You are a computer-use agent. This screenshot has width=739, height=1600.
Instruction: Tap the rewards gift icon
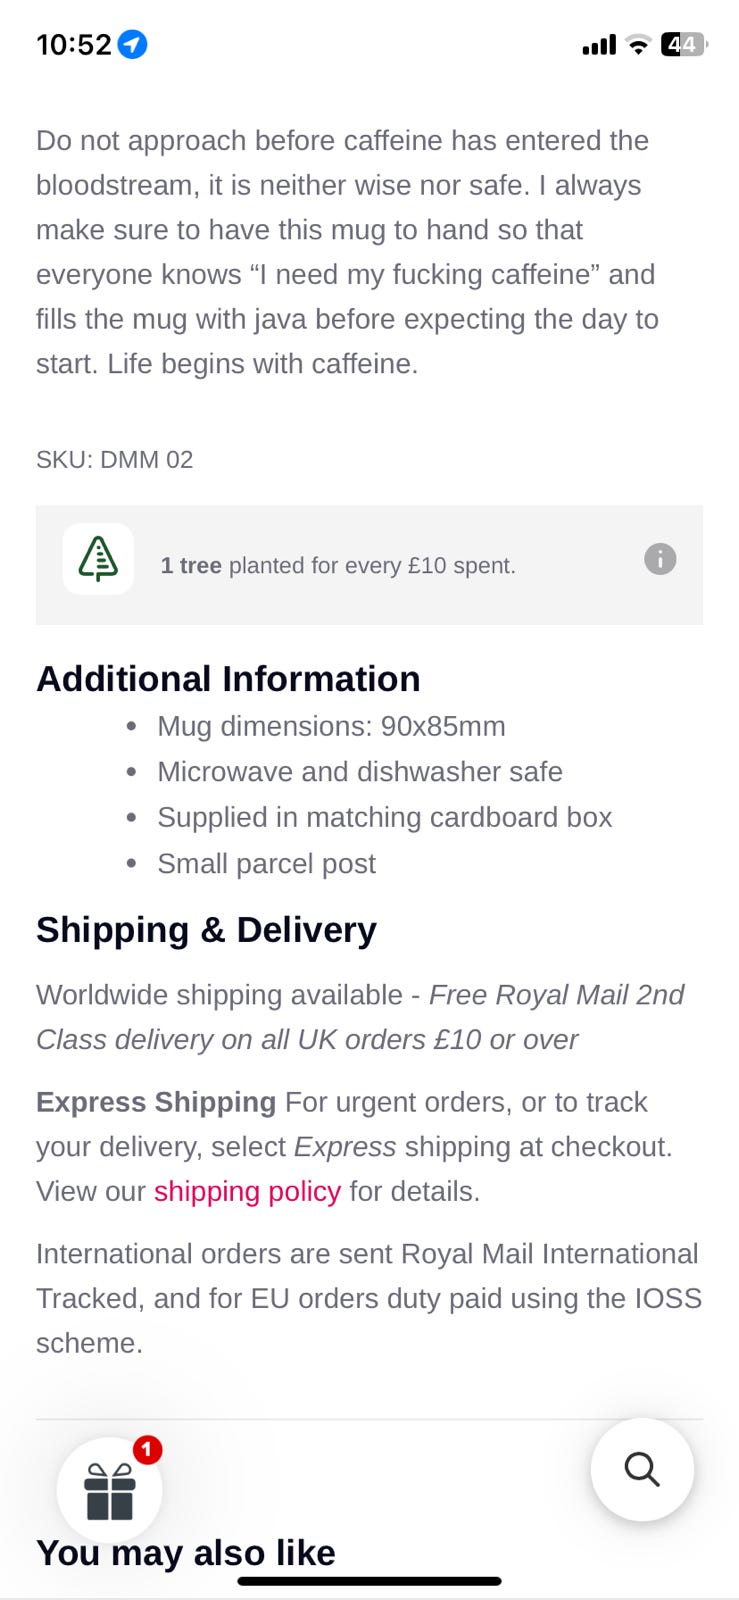coord(110,1490)
